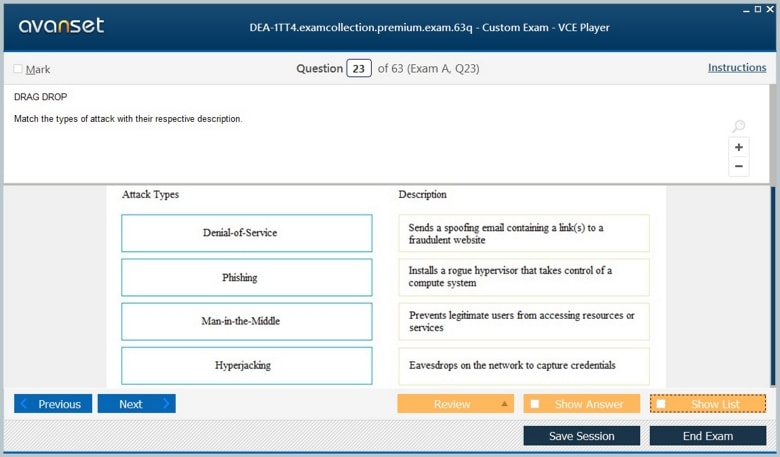The image size is (780, 457).
Task: Zoom out with the minus icon
Action: (738, 166)
